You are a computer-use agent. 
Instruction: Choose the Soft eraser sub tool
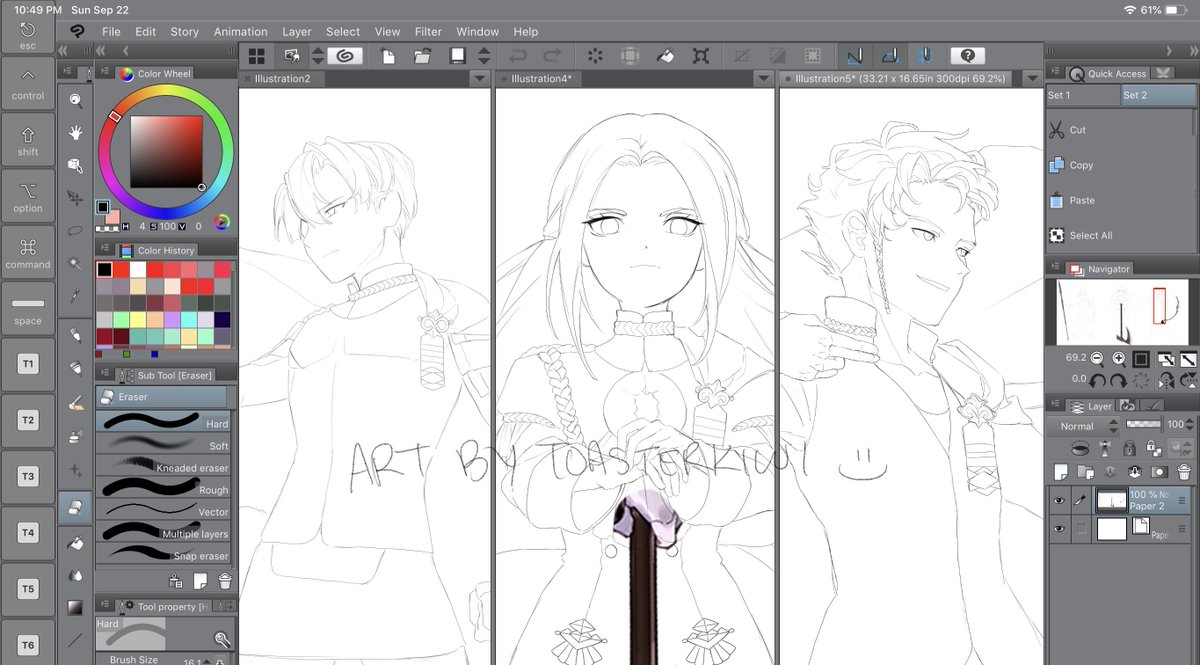(x=164, y=443)
